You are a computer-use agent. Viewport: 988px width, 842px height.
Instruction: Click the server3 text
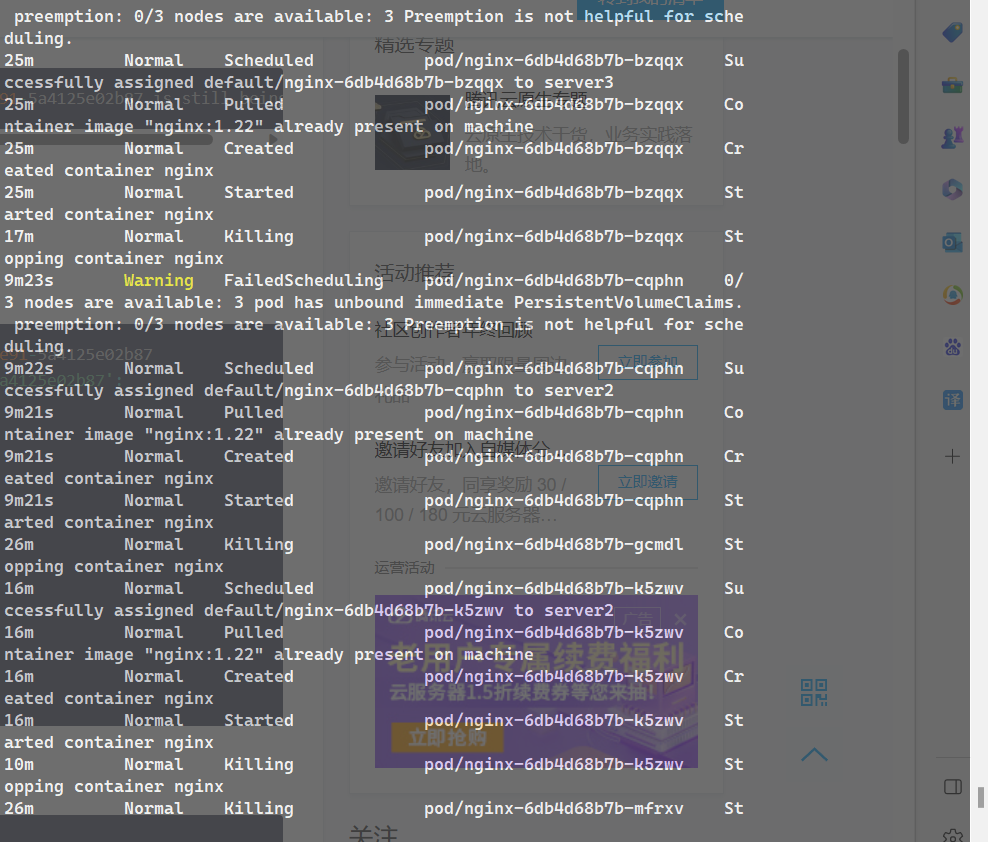coord(578,83)
